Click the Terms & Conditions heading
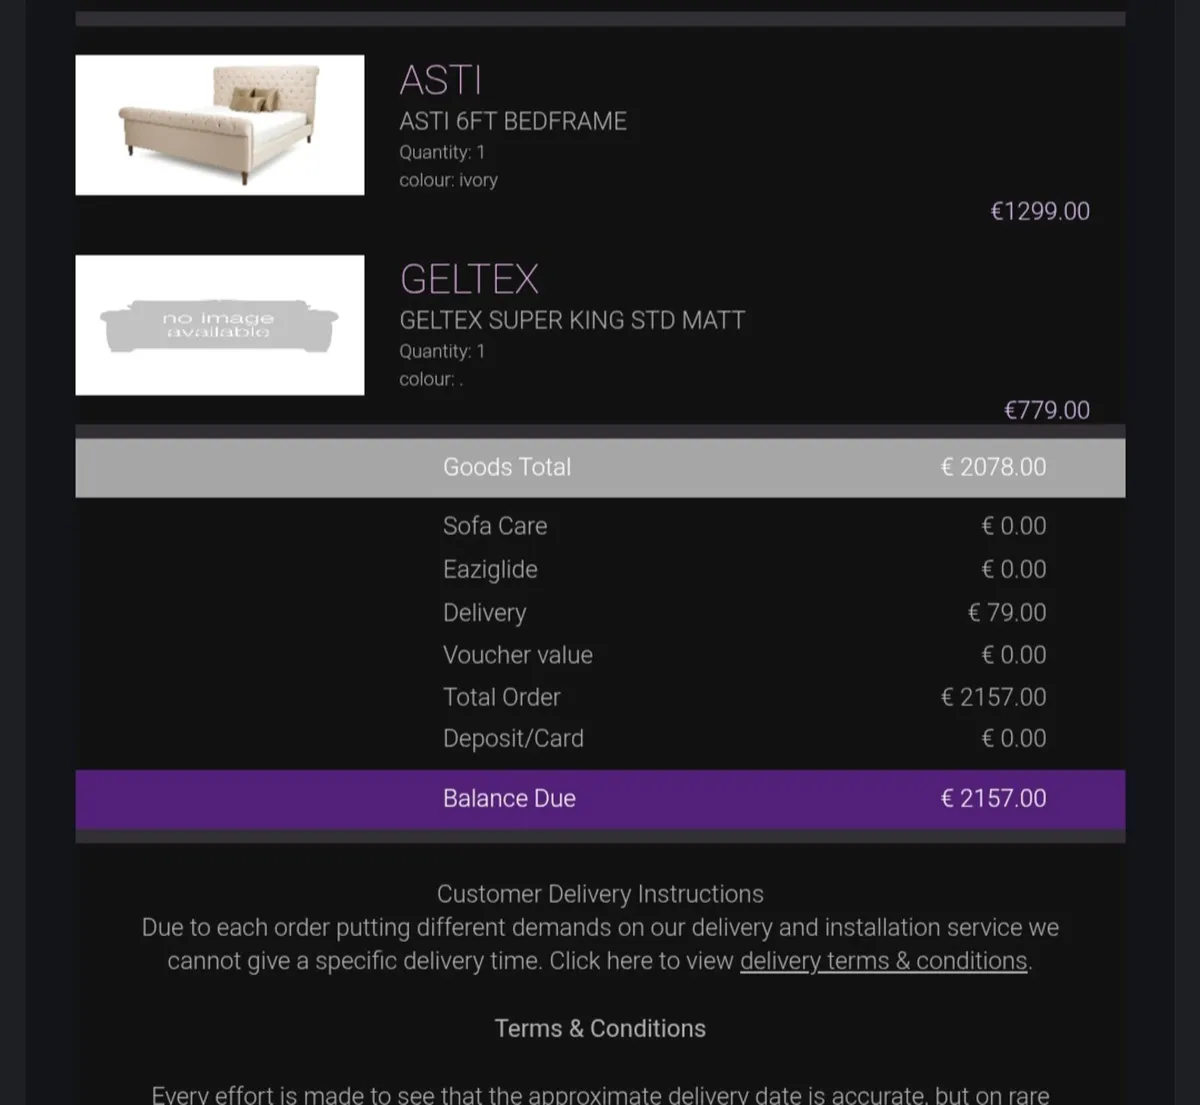Image resolution: width=1200 pixels, height=1105 pixels. (600, 1028)
